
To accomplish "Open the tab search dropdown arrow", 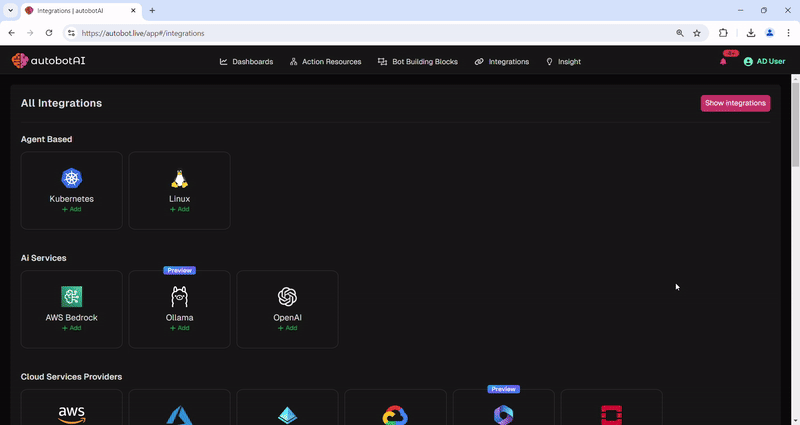I will [x=10, y=10].
